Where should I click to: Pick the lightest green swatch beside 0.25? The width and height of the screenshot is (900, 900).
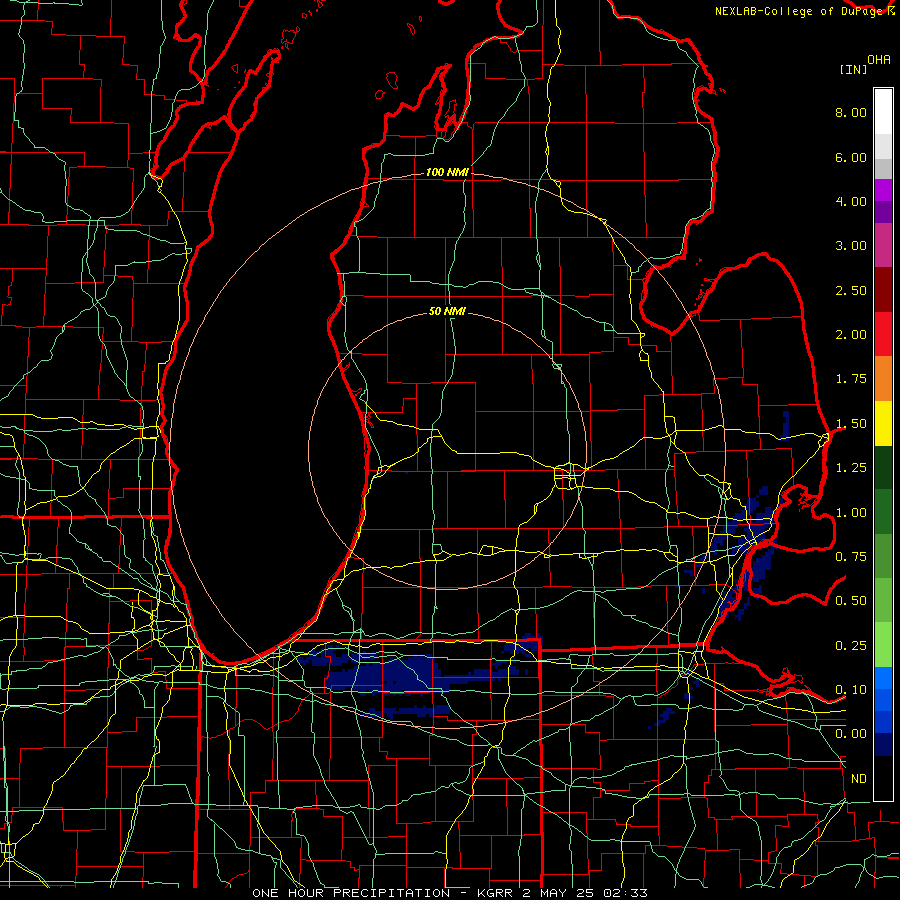tap(883, 645)
